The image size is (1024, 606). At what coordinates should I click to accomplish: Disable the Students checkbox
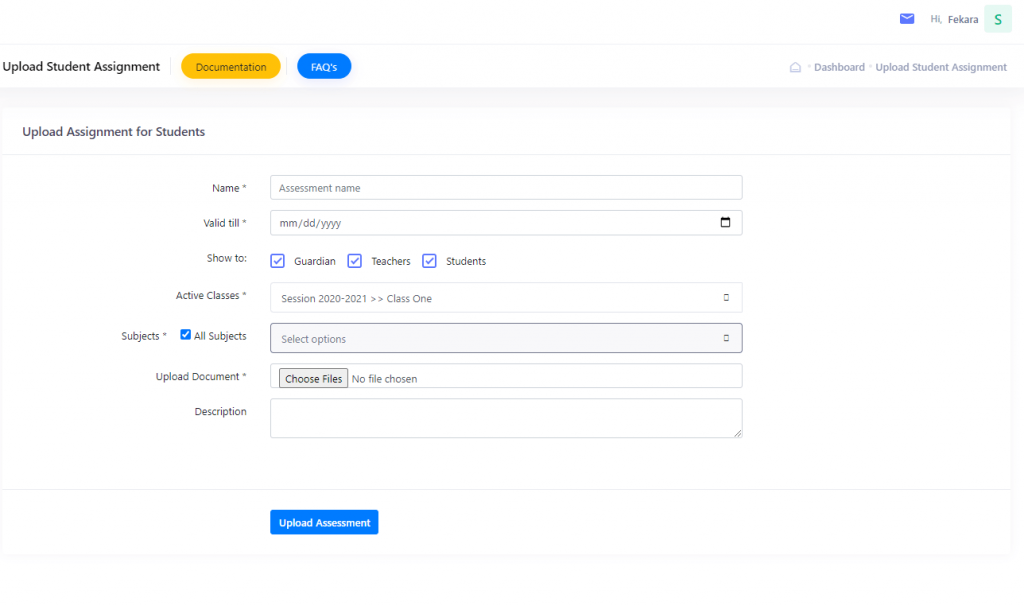tap(429, 261)
